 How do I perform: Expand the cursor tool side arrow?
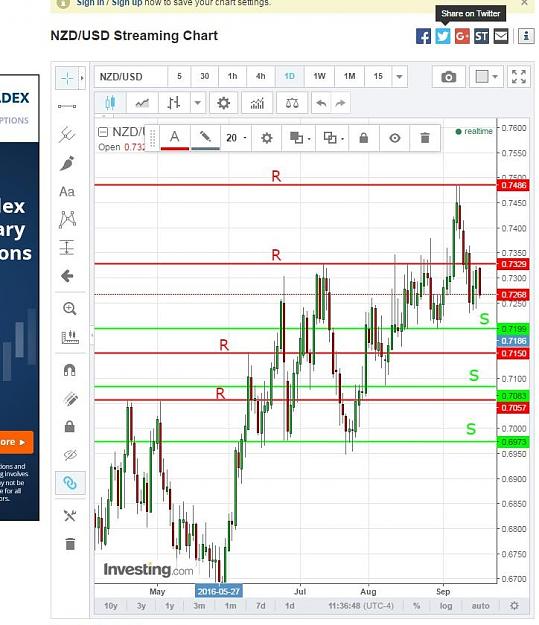(x=82, y=78)
